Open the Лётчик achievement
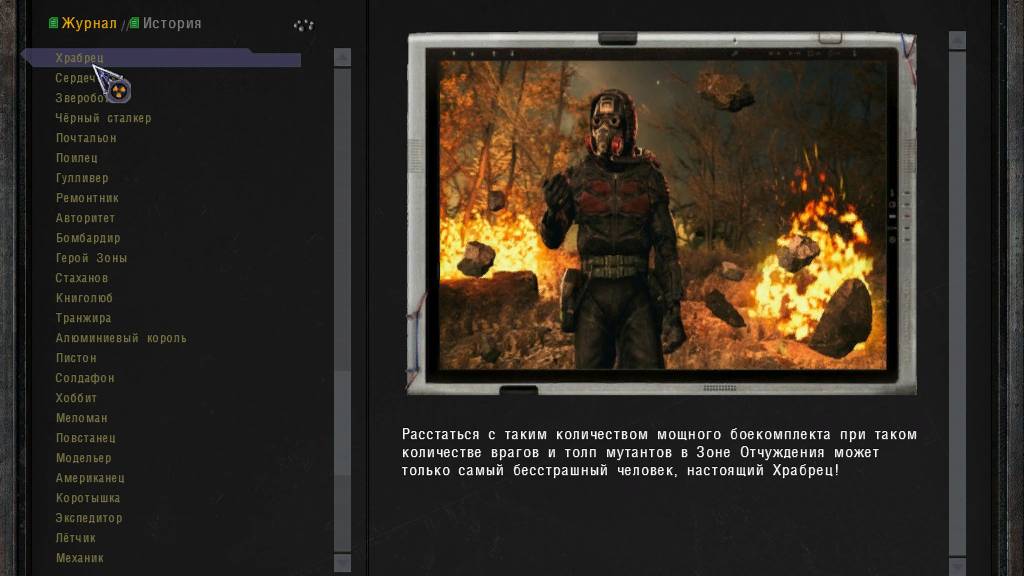The width and height of the screenshot is (1024, 576). [x=76, y=538]
